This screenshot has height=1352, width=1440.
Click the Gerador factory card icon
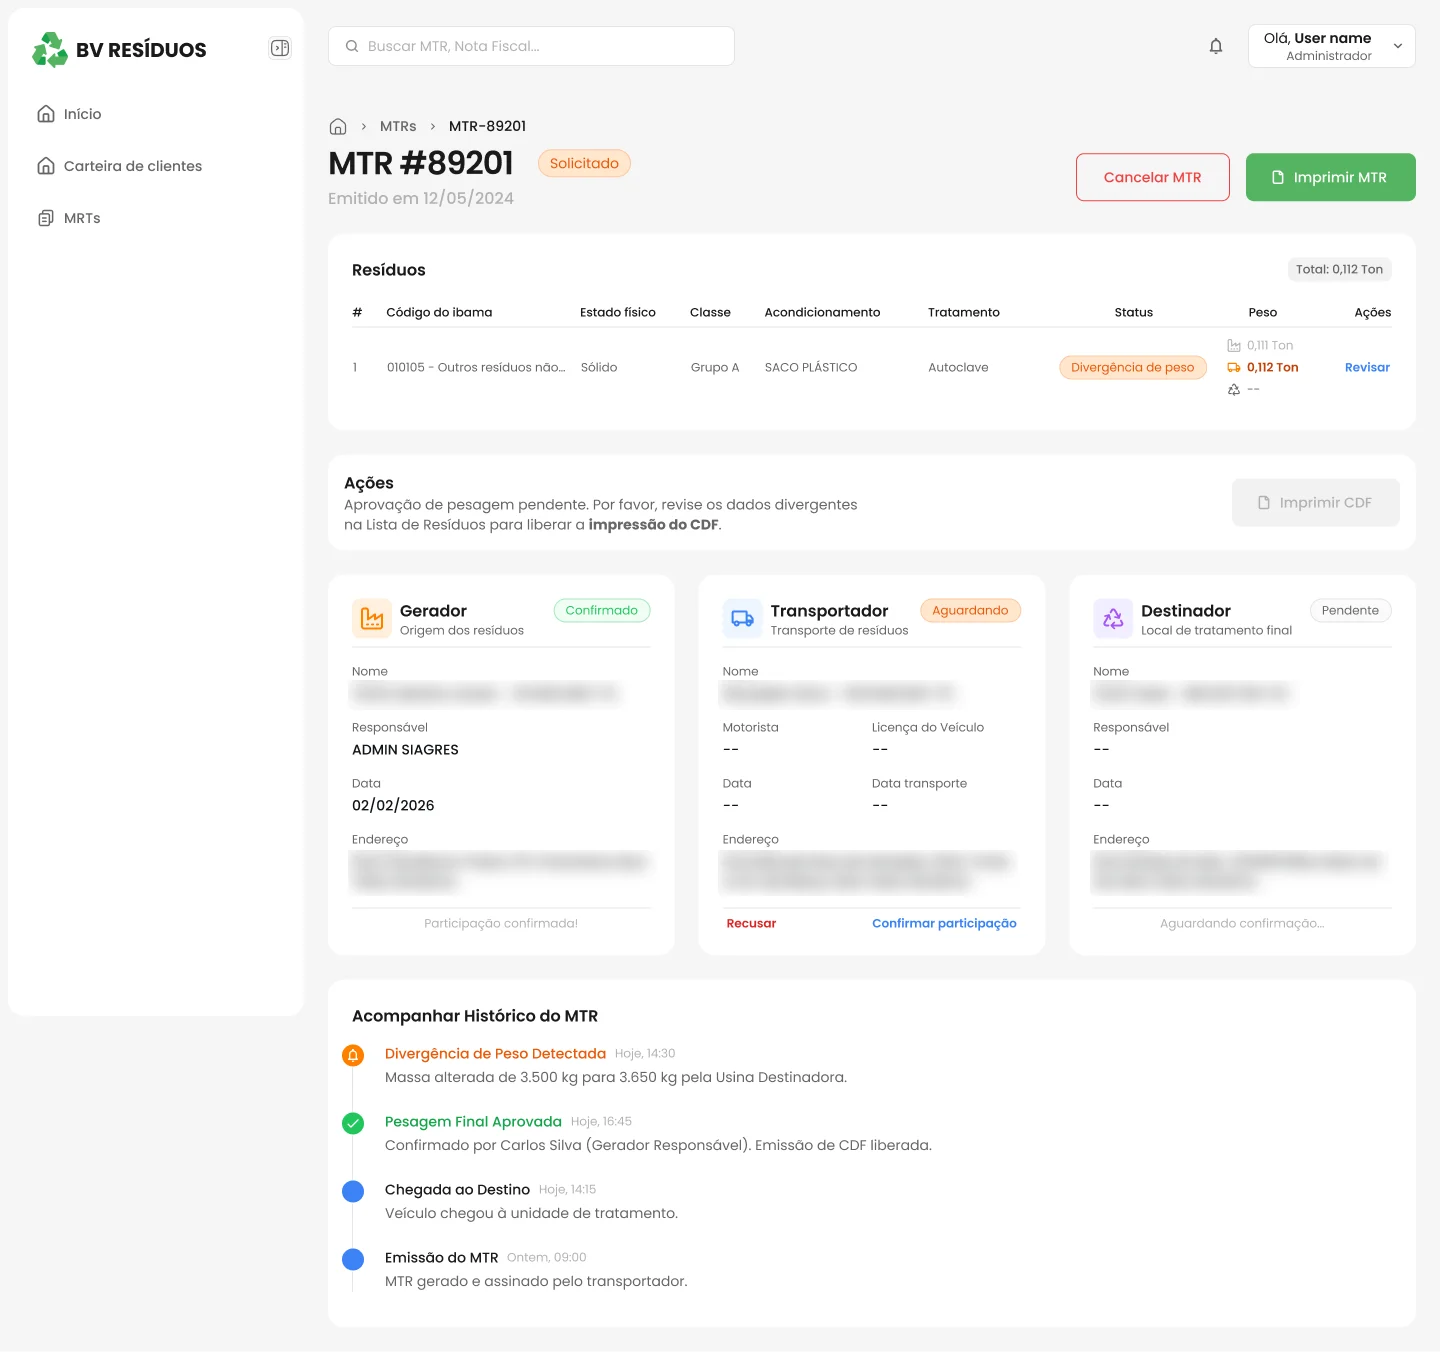point(372,619)
